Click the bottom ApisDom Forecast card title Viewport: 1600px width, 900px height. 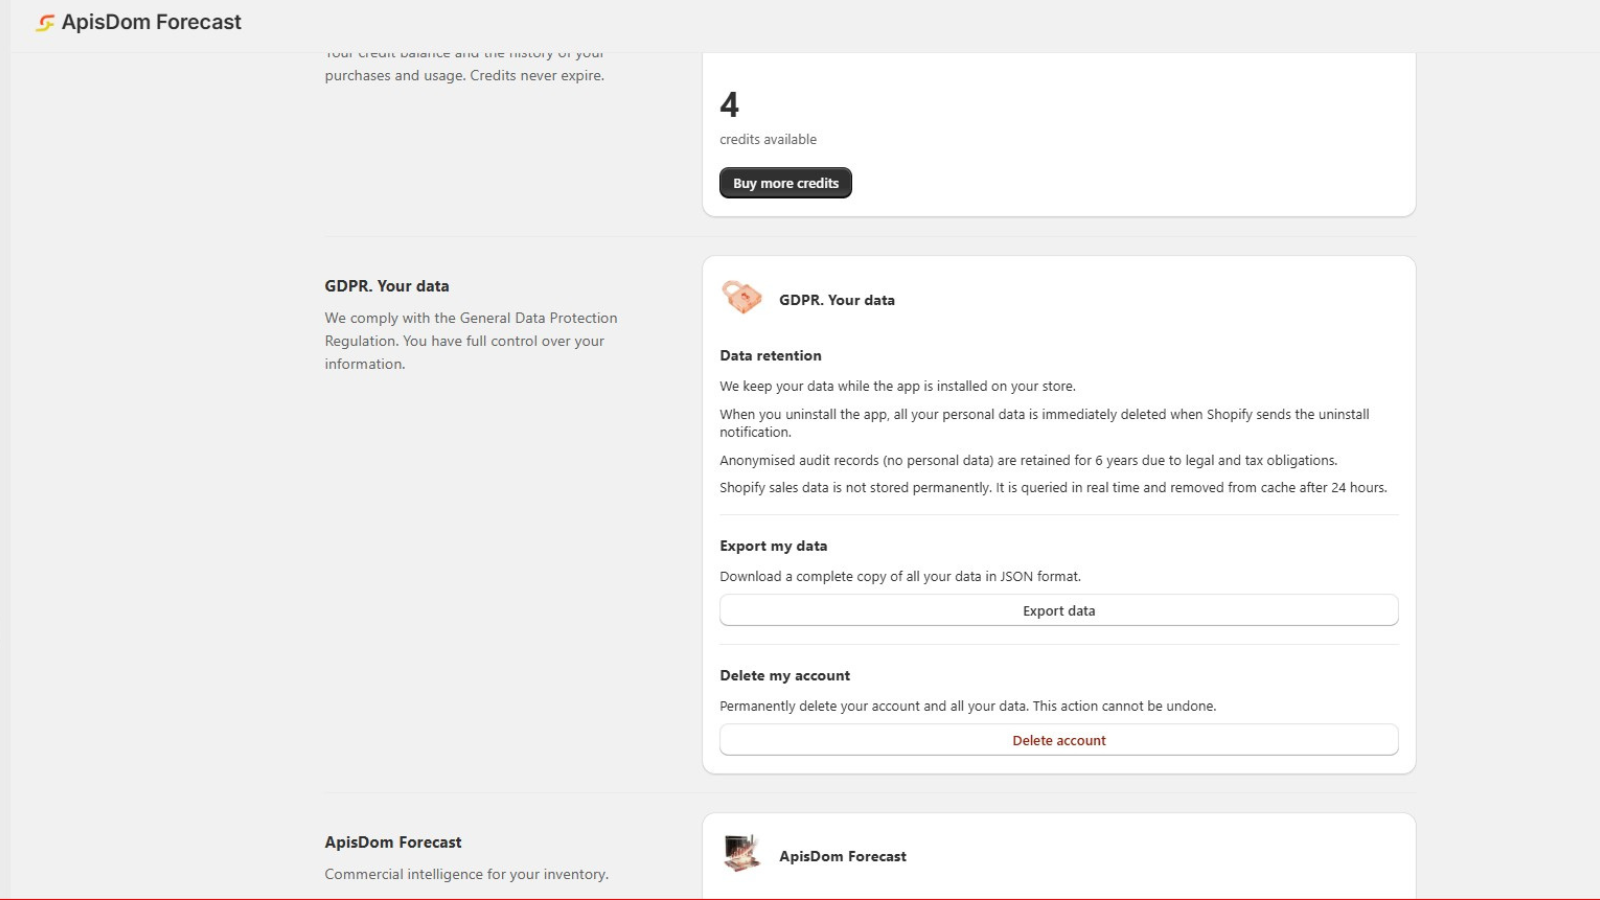pos(843,857)
